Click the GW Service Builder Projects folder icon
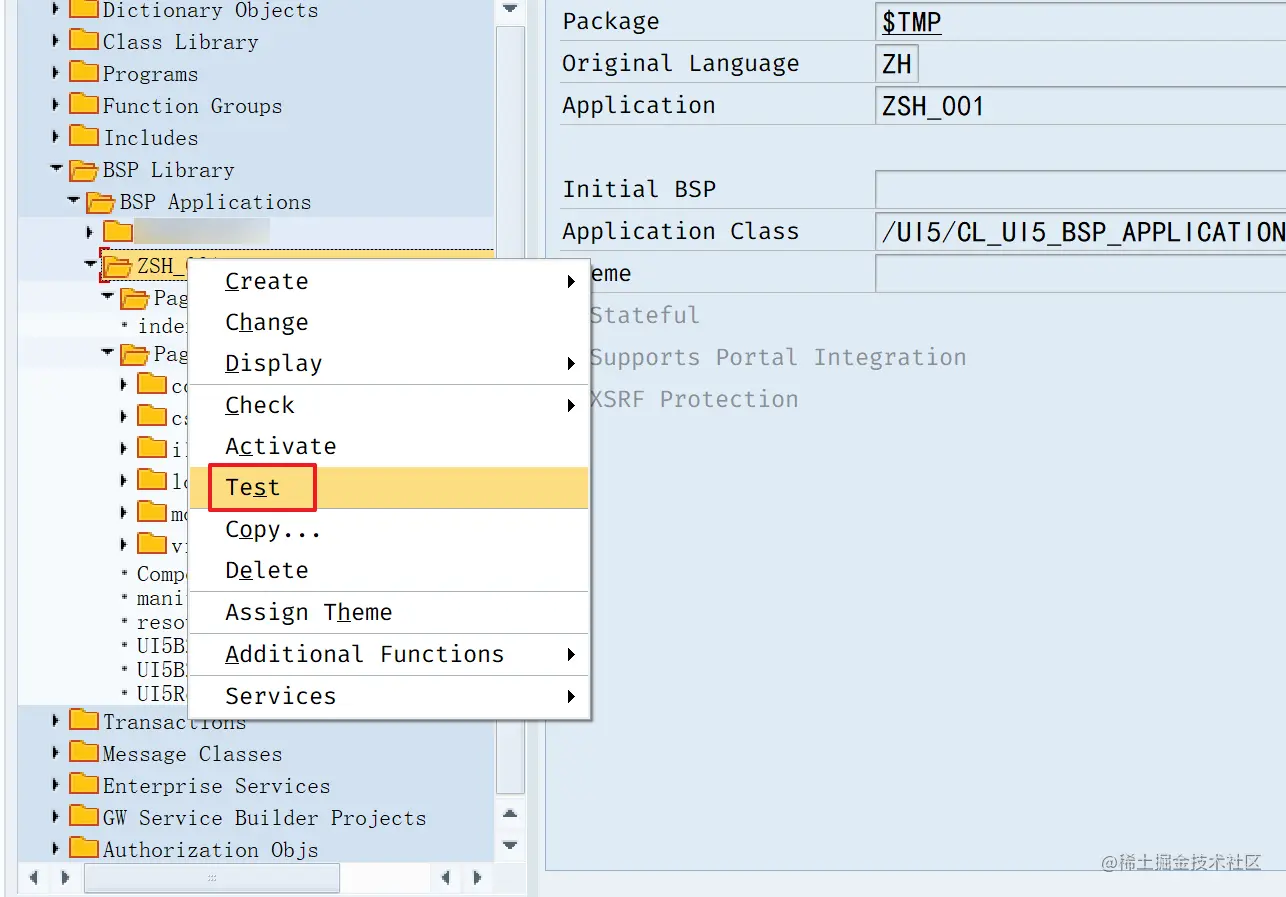Image resolution: width=1286 pixels, height=897 pixels. coord(82,817)
